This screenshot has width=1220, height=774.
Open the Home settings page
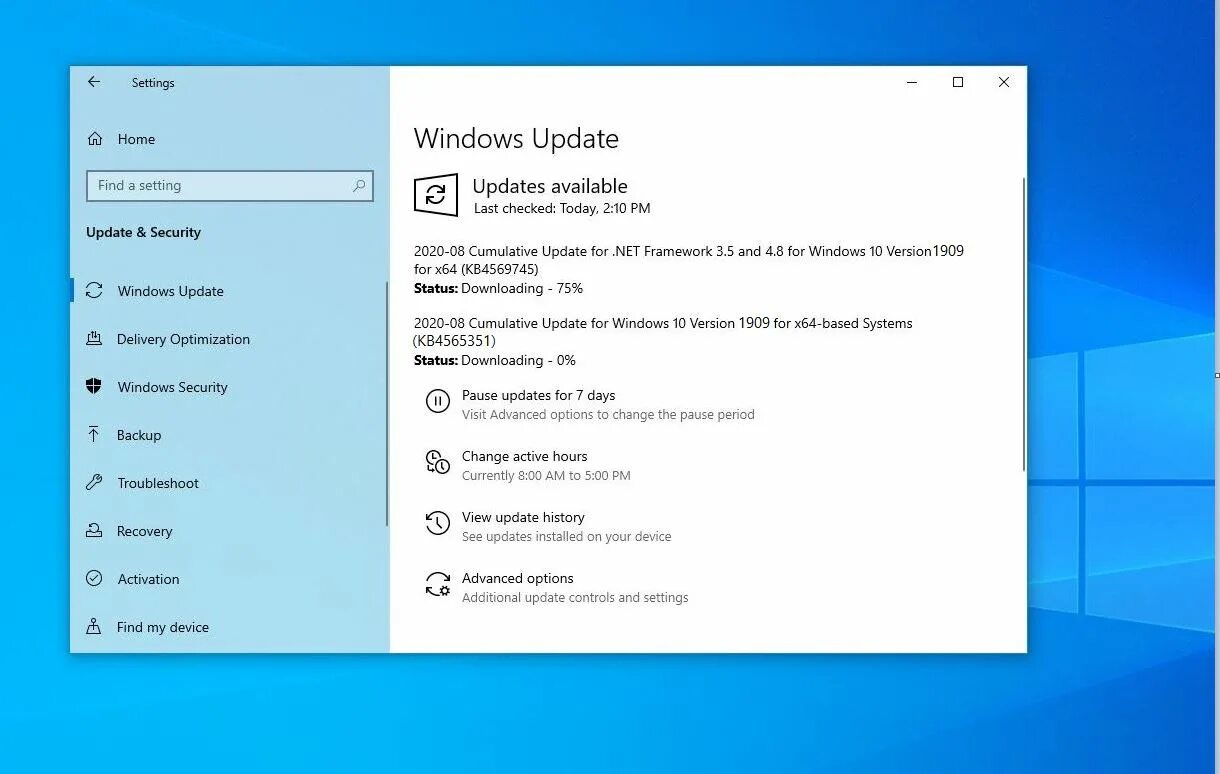136,139
